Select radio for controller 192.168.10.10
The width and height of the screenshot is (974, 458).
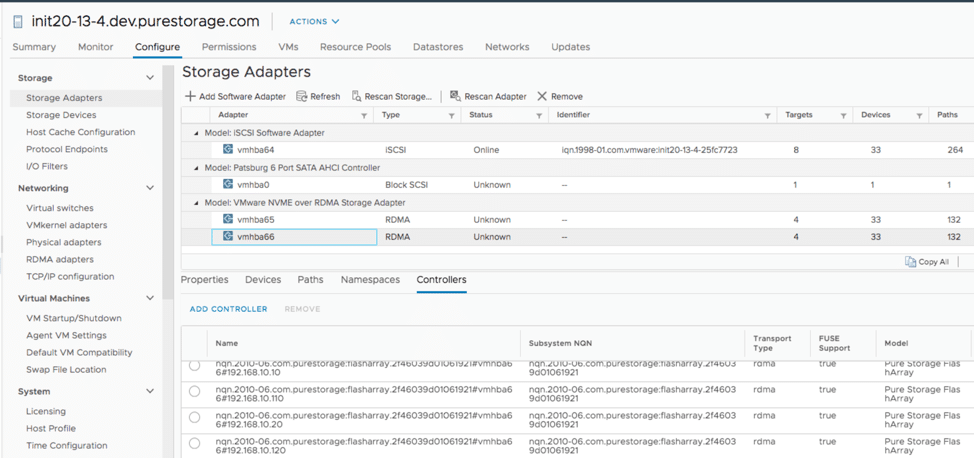pos(194,365)
